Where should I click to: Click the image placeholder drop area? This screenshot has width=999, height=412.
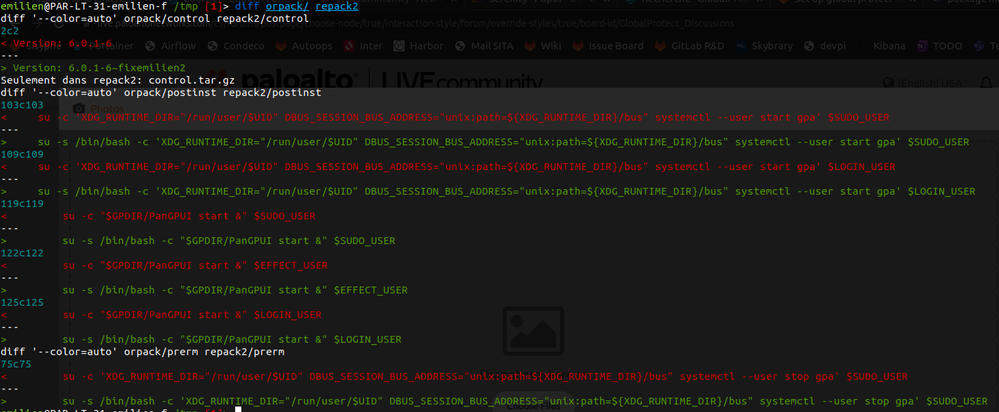pyautogui.click(x=533, y=330)
